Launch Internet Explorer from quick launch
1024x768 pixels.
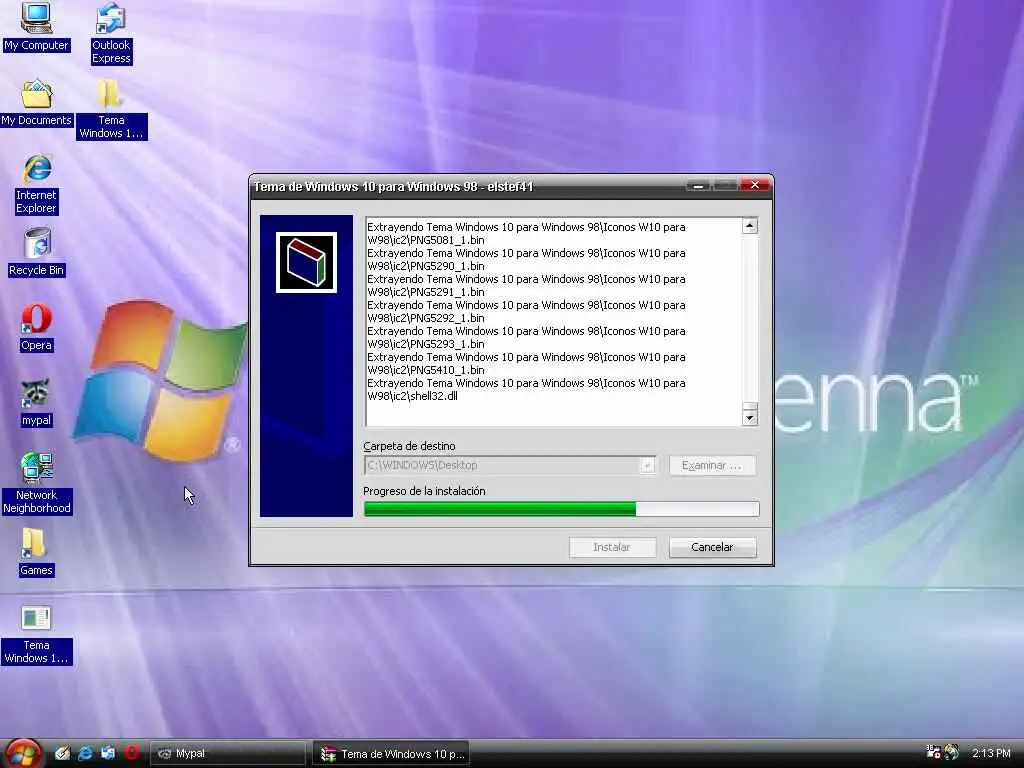point(85,753)
